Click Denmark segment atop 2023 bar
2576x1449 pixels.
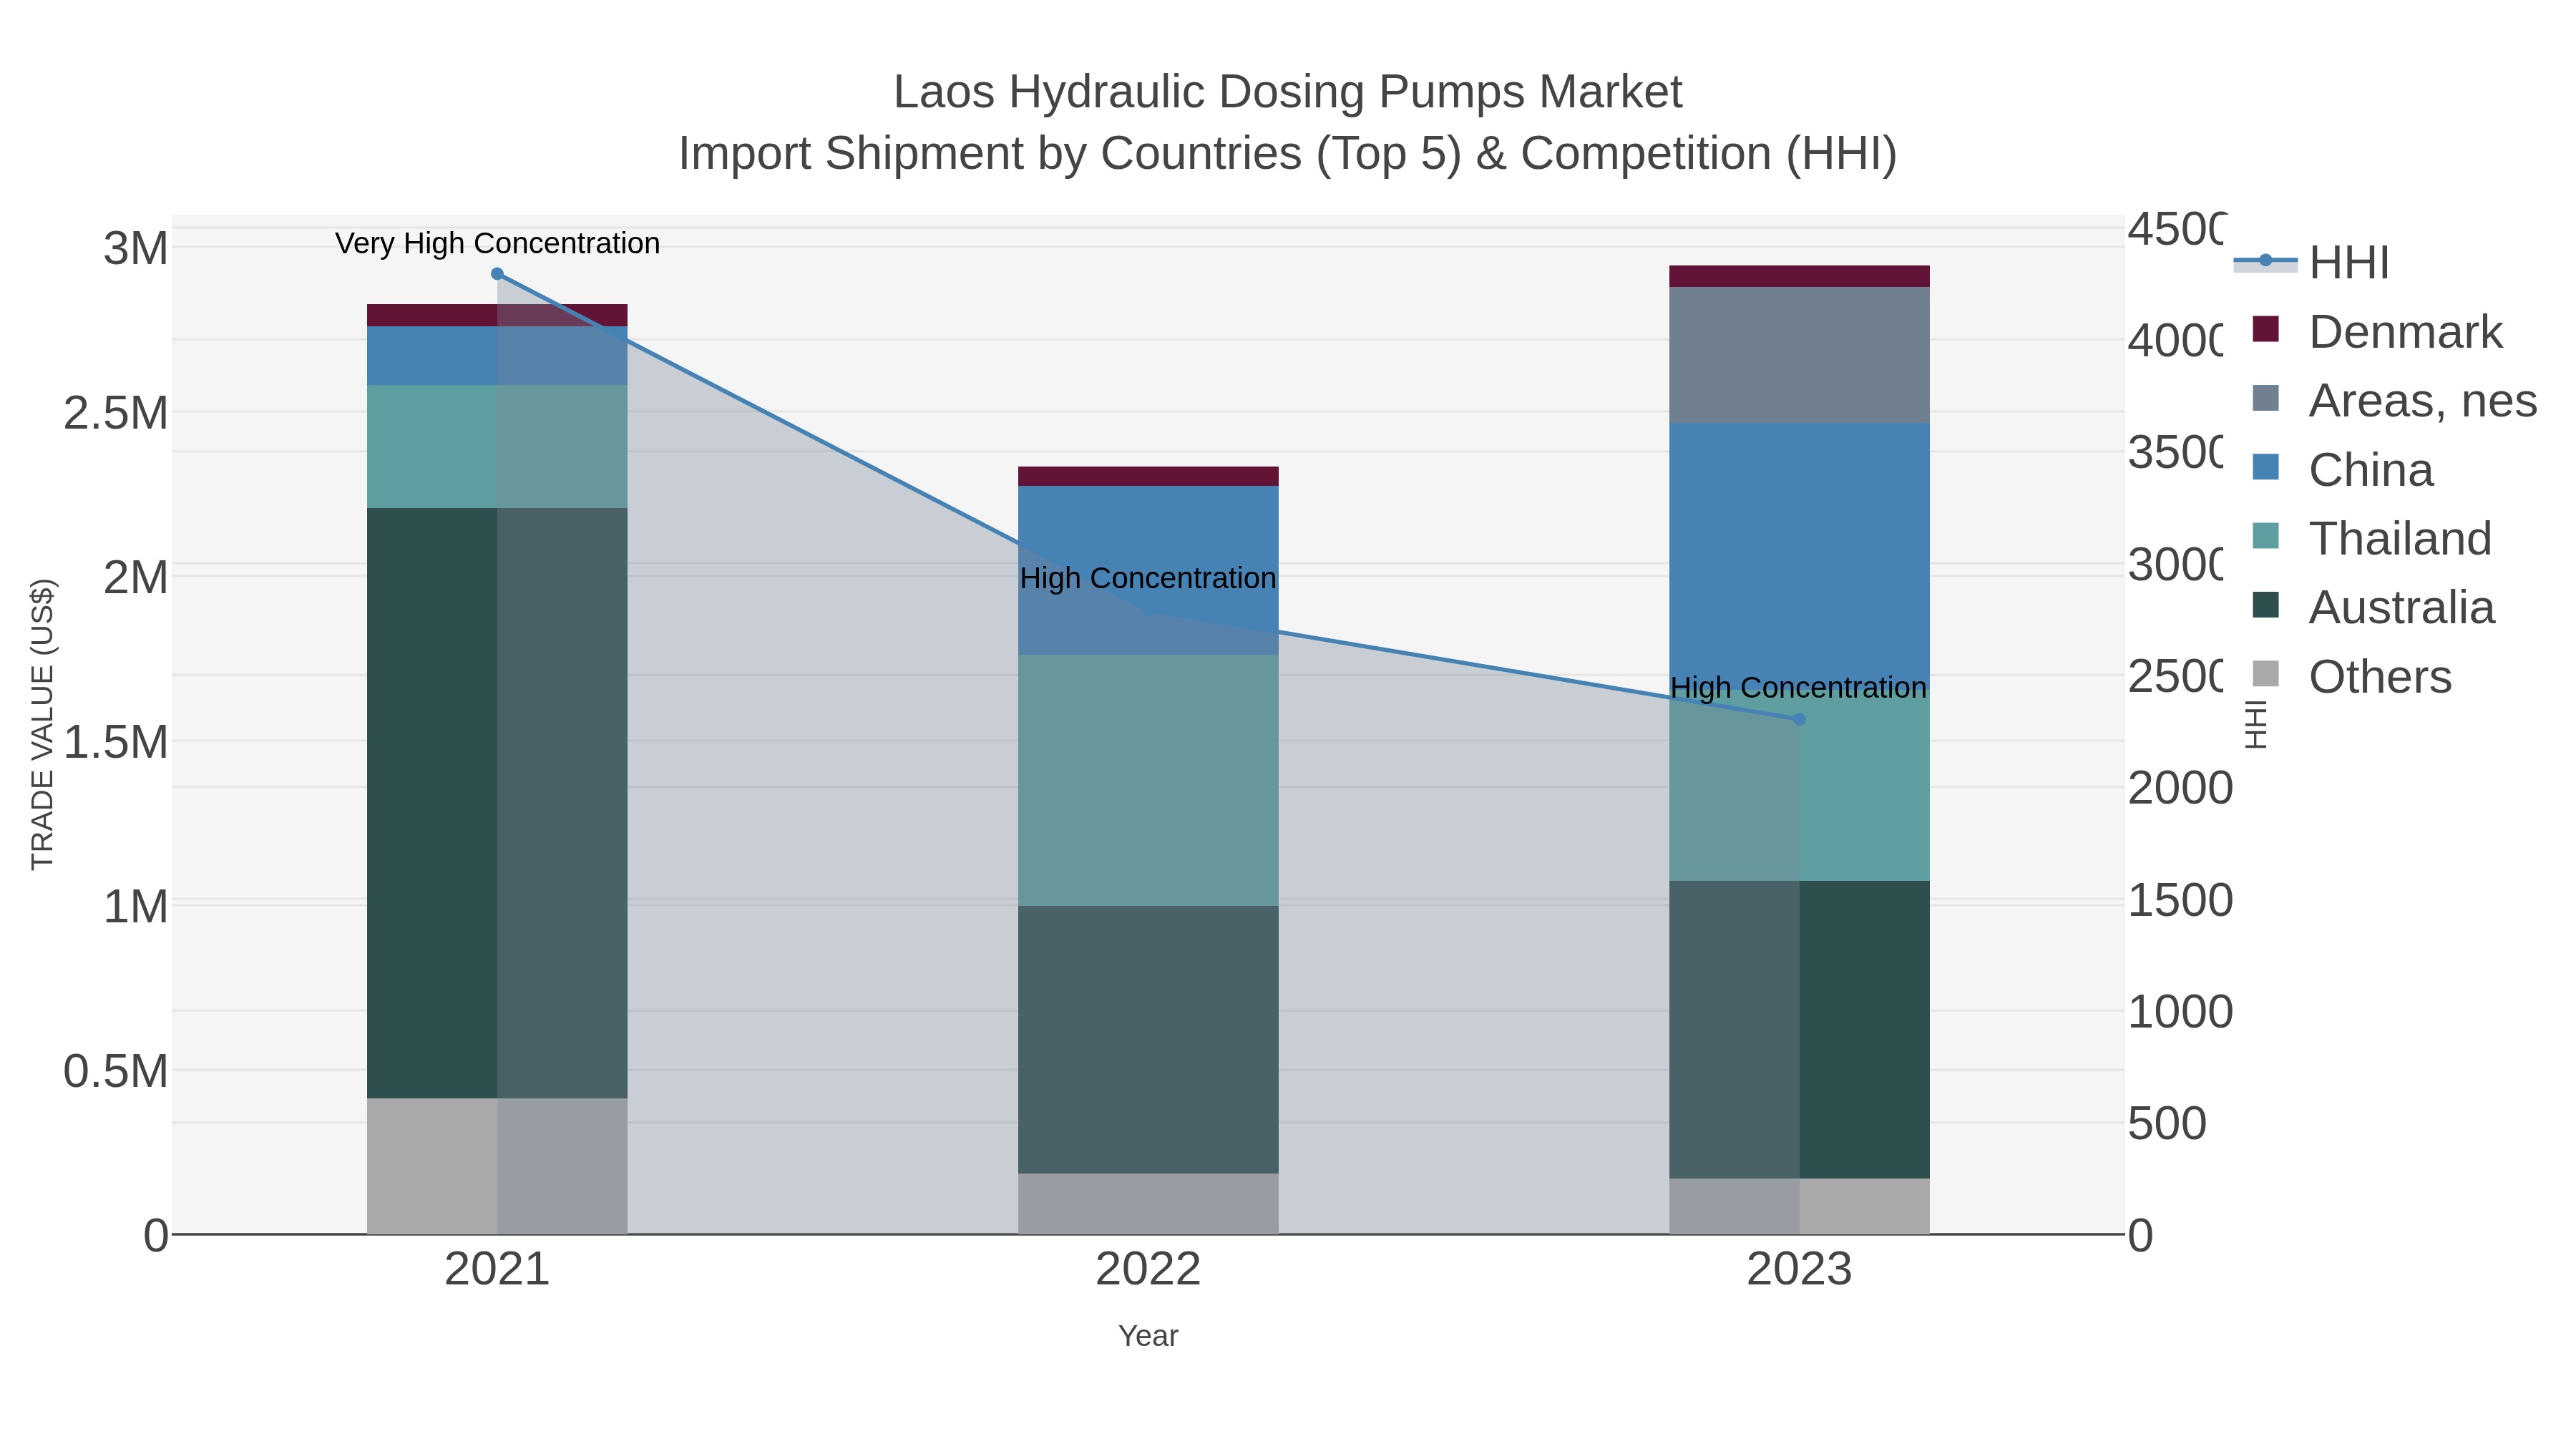tap(1799, 276)
